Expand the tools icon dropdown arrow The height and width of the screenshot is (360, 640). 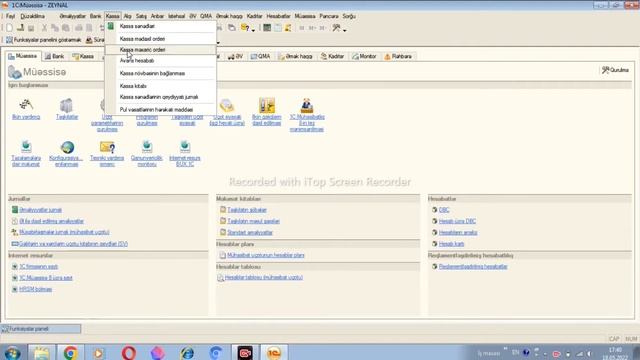[x=345, y=29]
